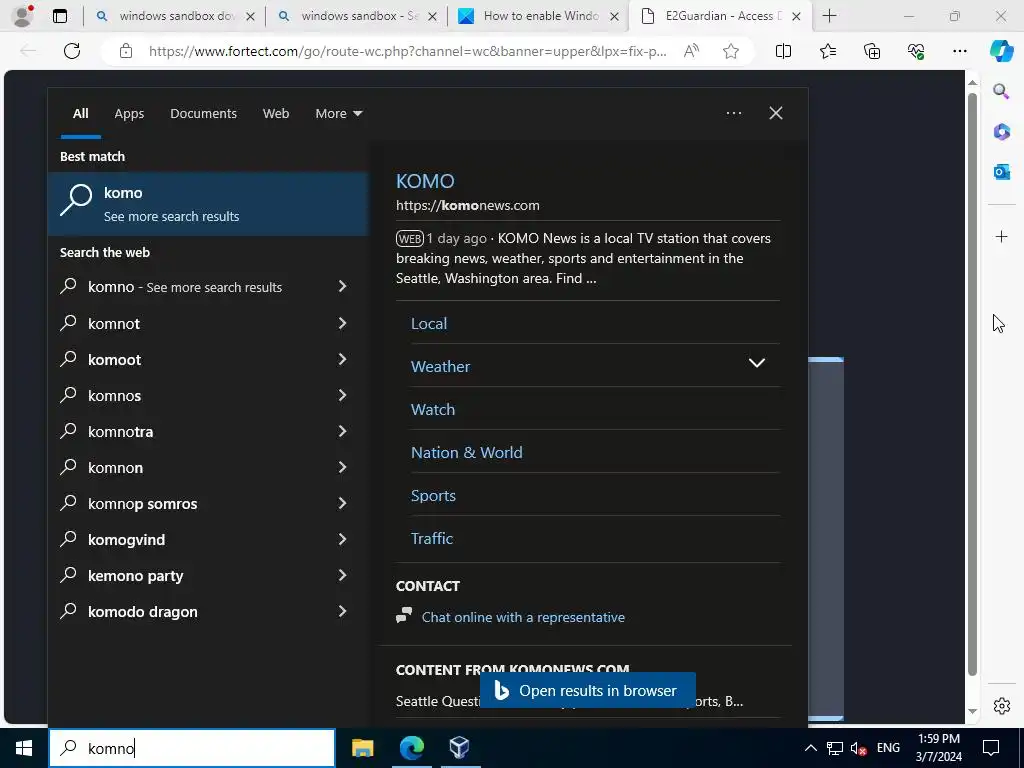Open the Watch link
Screen dimensions: 1024x768
click(x=433, y=409)
